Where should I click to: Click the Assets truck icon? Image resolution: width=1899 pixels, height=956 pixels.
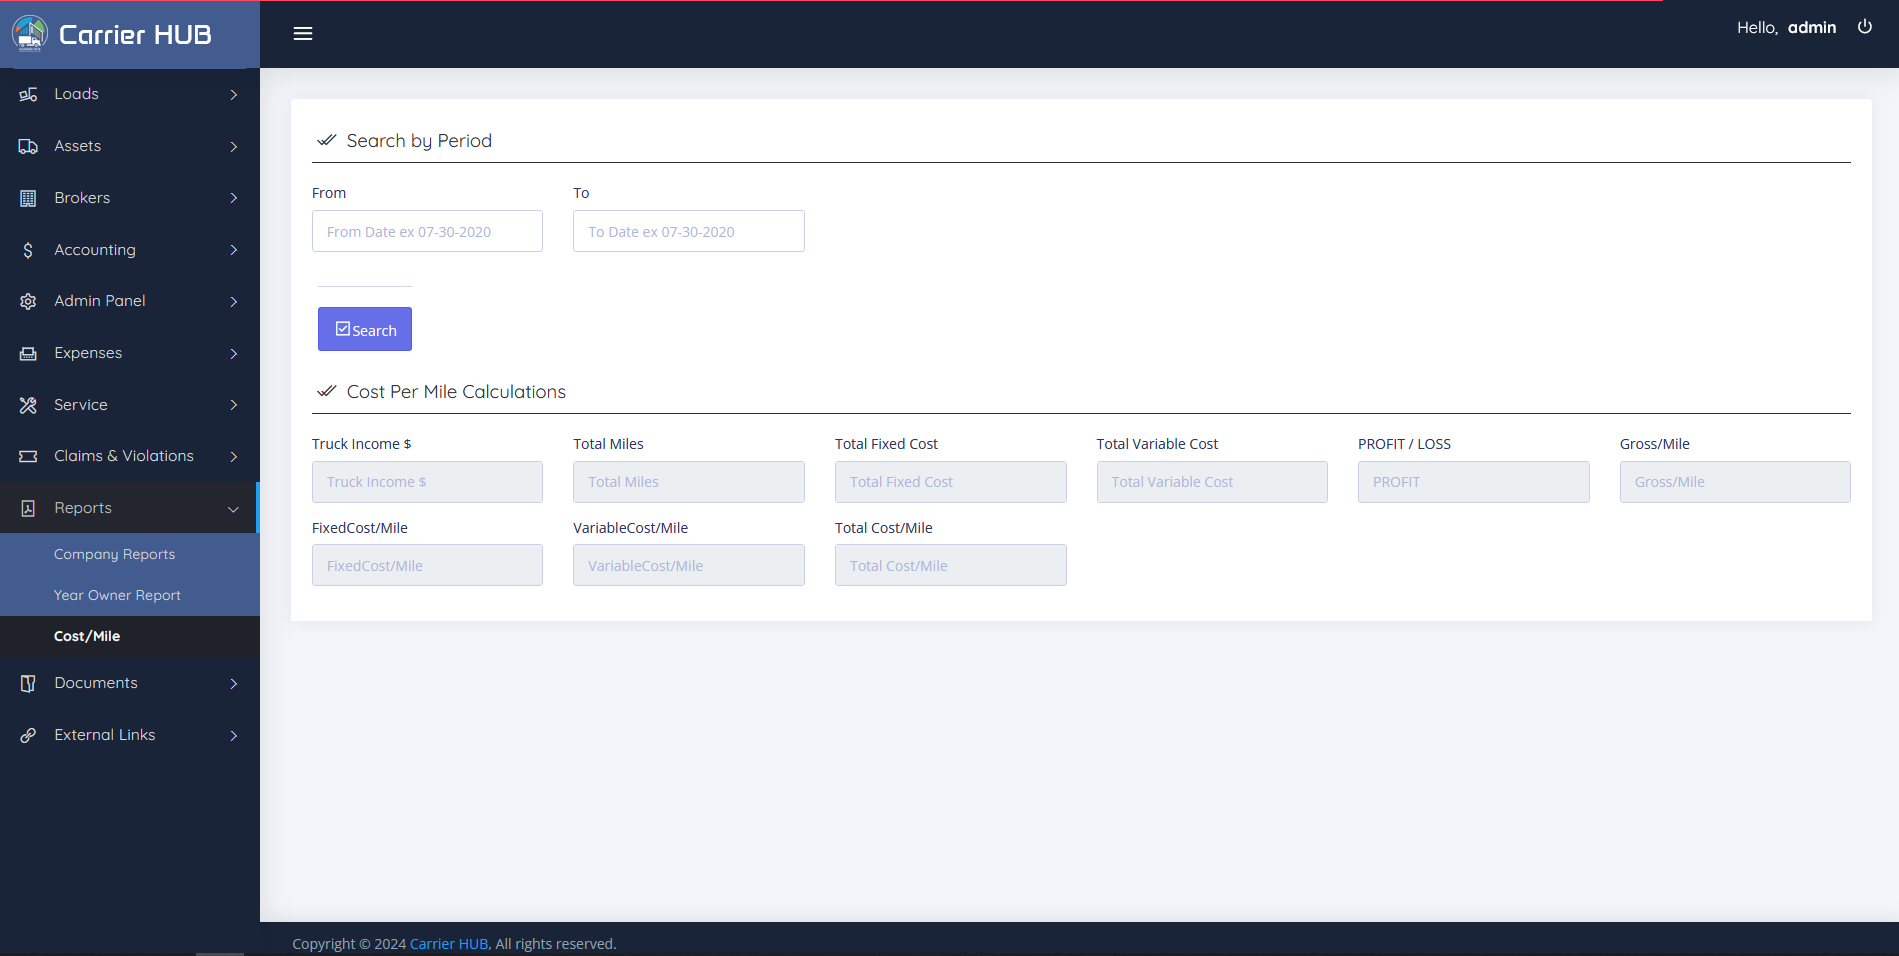click(x=28, y=146)
